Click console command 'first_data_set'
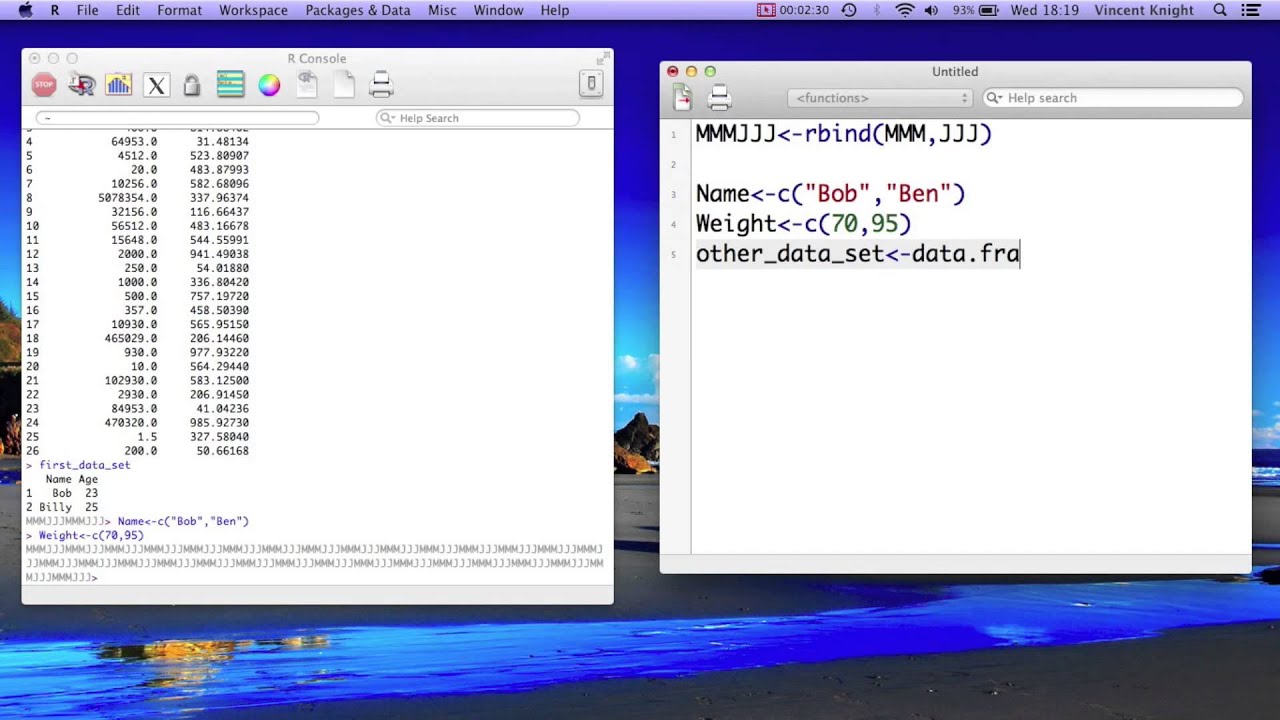1280x720 pixels. click(84, 465)
